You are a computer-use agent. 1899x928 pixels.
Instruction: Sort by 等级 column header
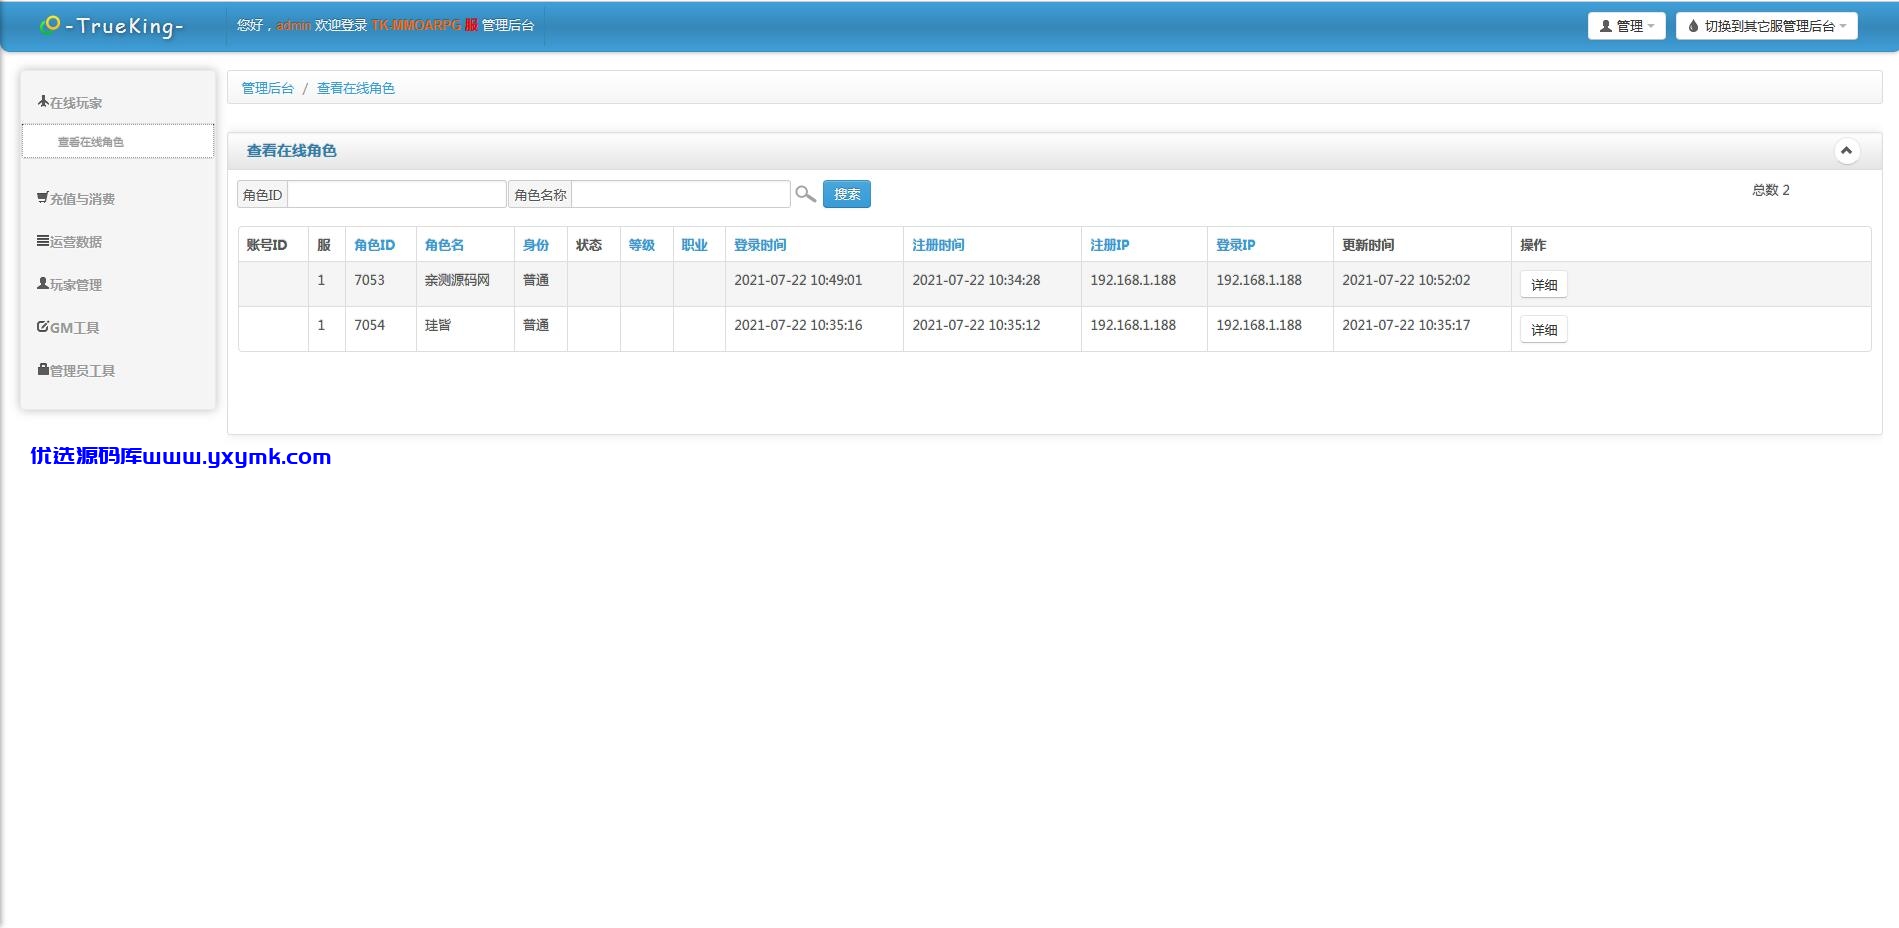coord(642,245)
